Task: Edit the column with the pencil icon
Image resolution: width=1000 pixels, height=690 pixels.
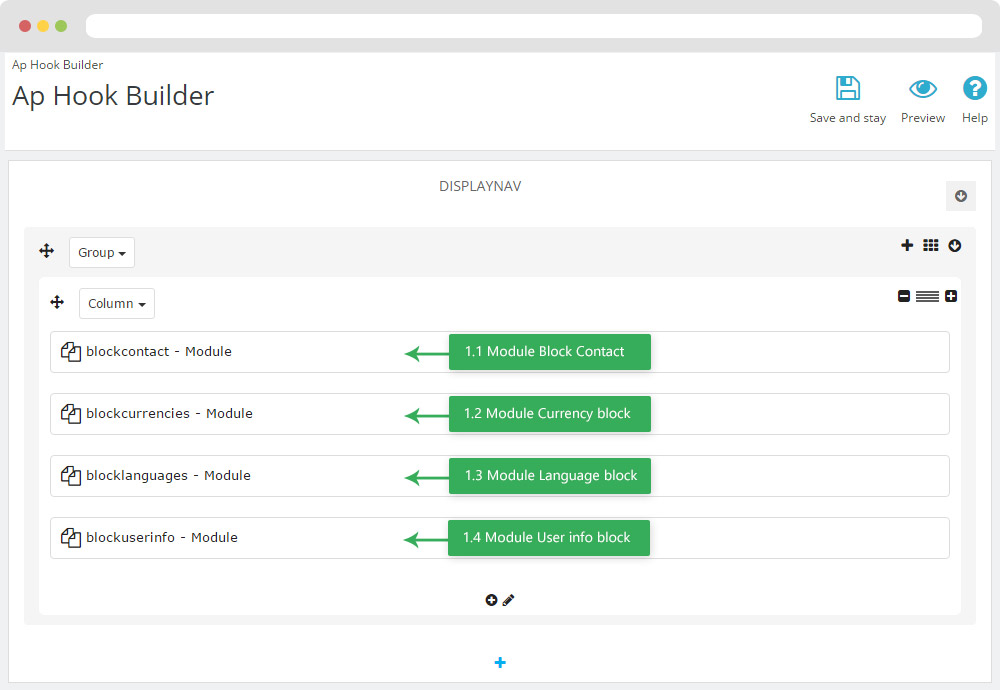Action: 508,600
